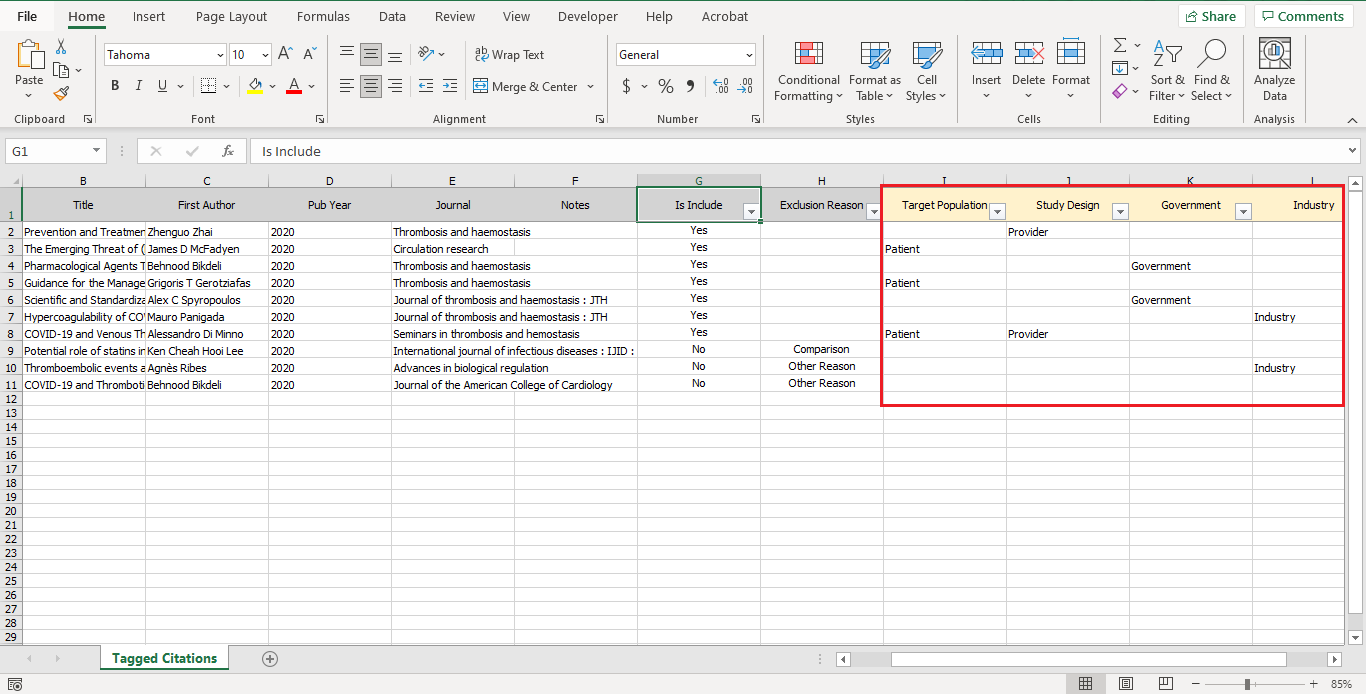The width and height of the screenshot is (1366, 694).
Task: Toggle middle vertical alignment
Action: point(371,55)
